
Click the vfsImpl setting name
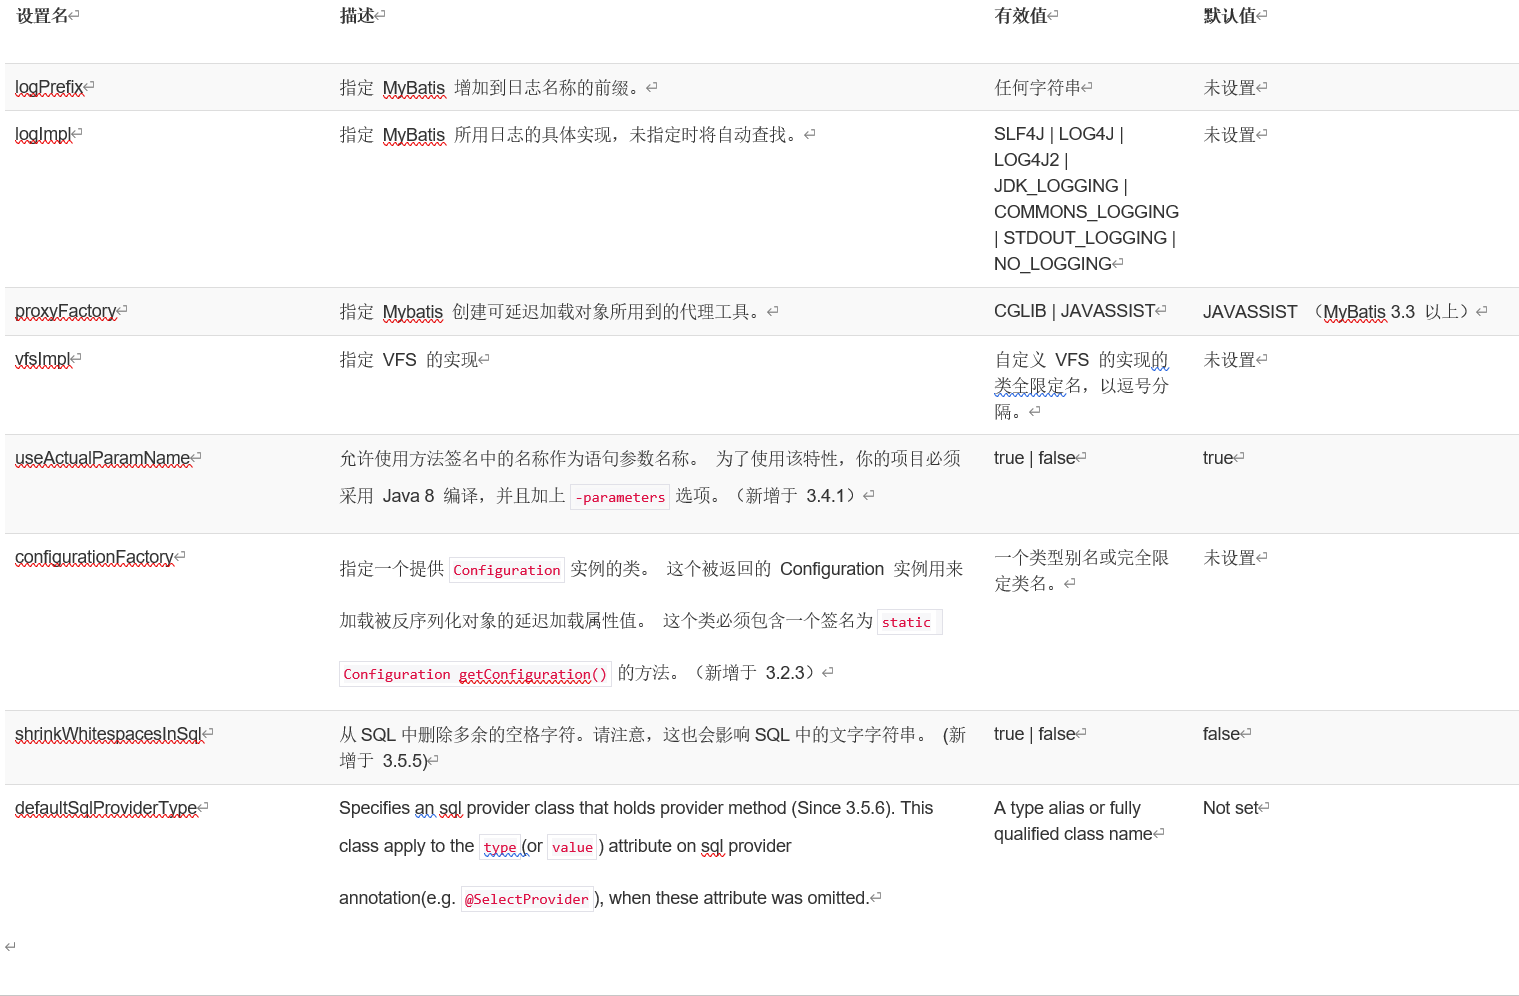42,359
